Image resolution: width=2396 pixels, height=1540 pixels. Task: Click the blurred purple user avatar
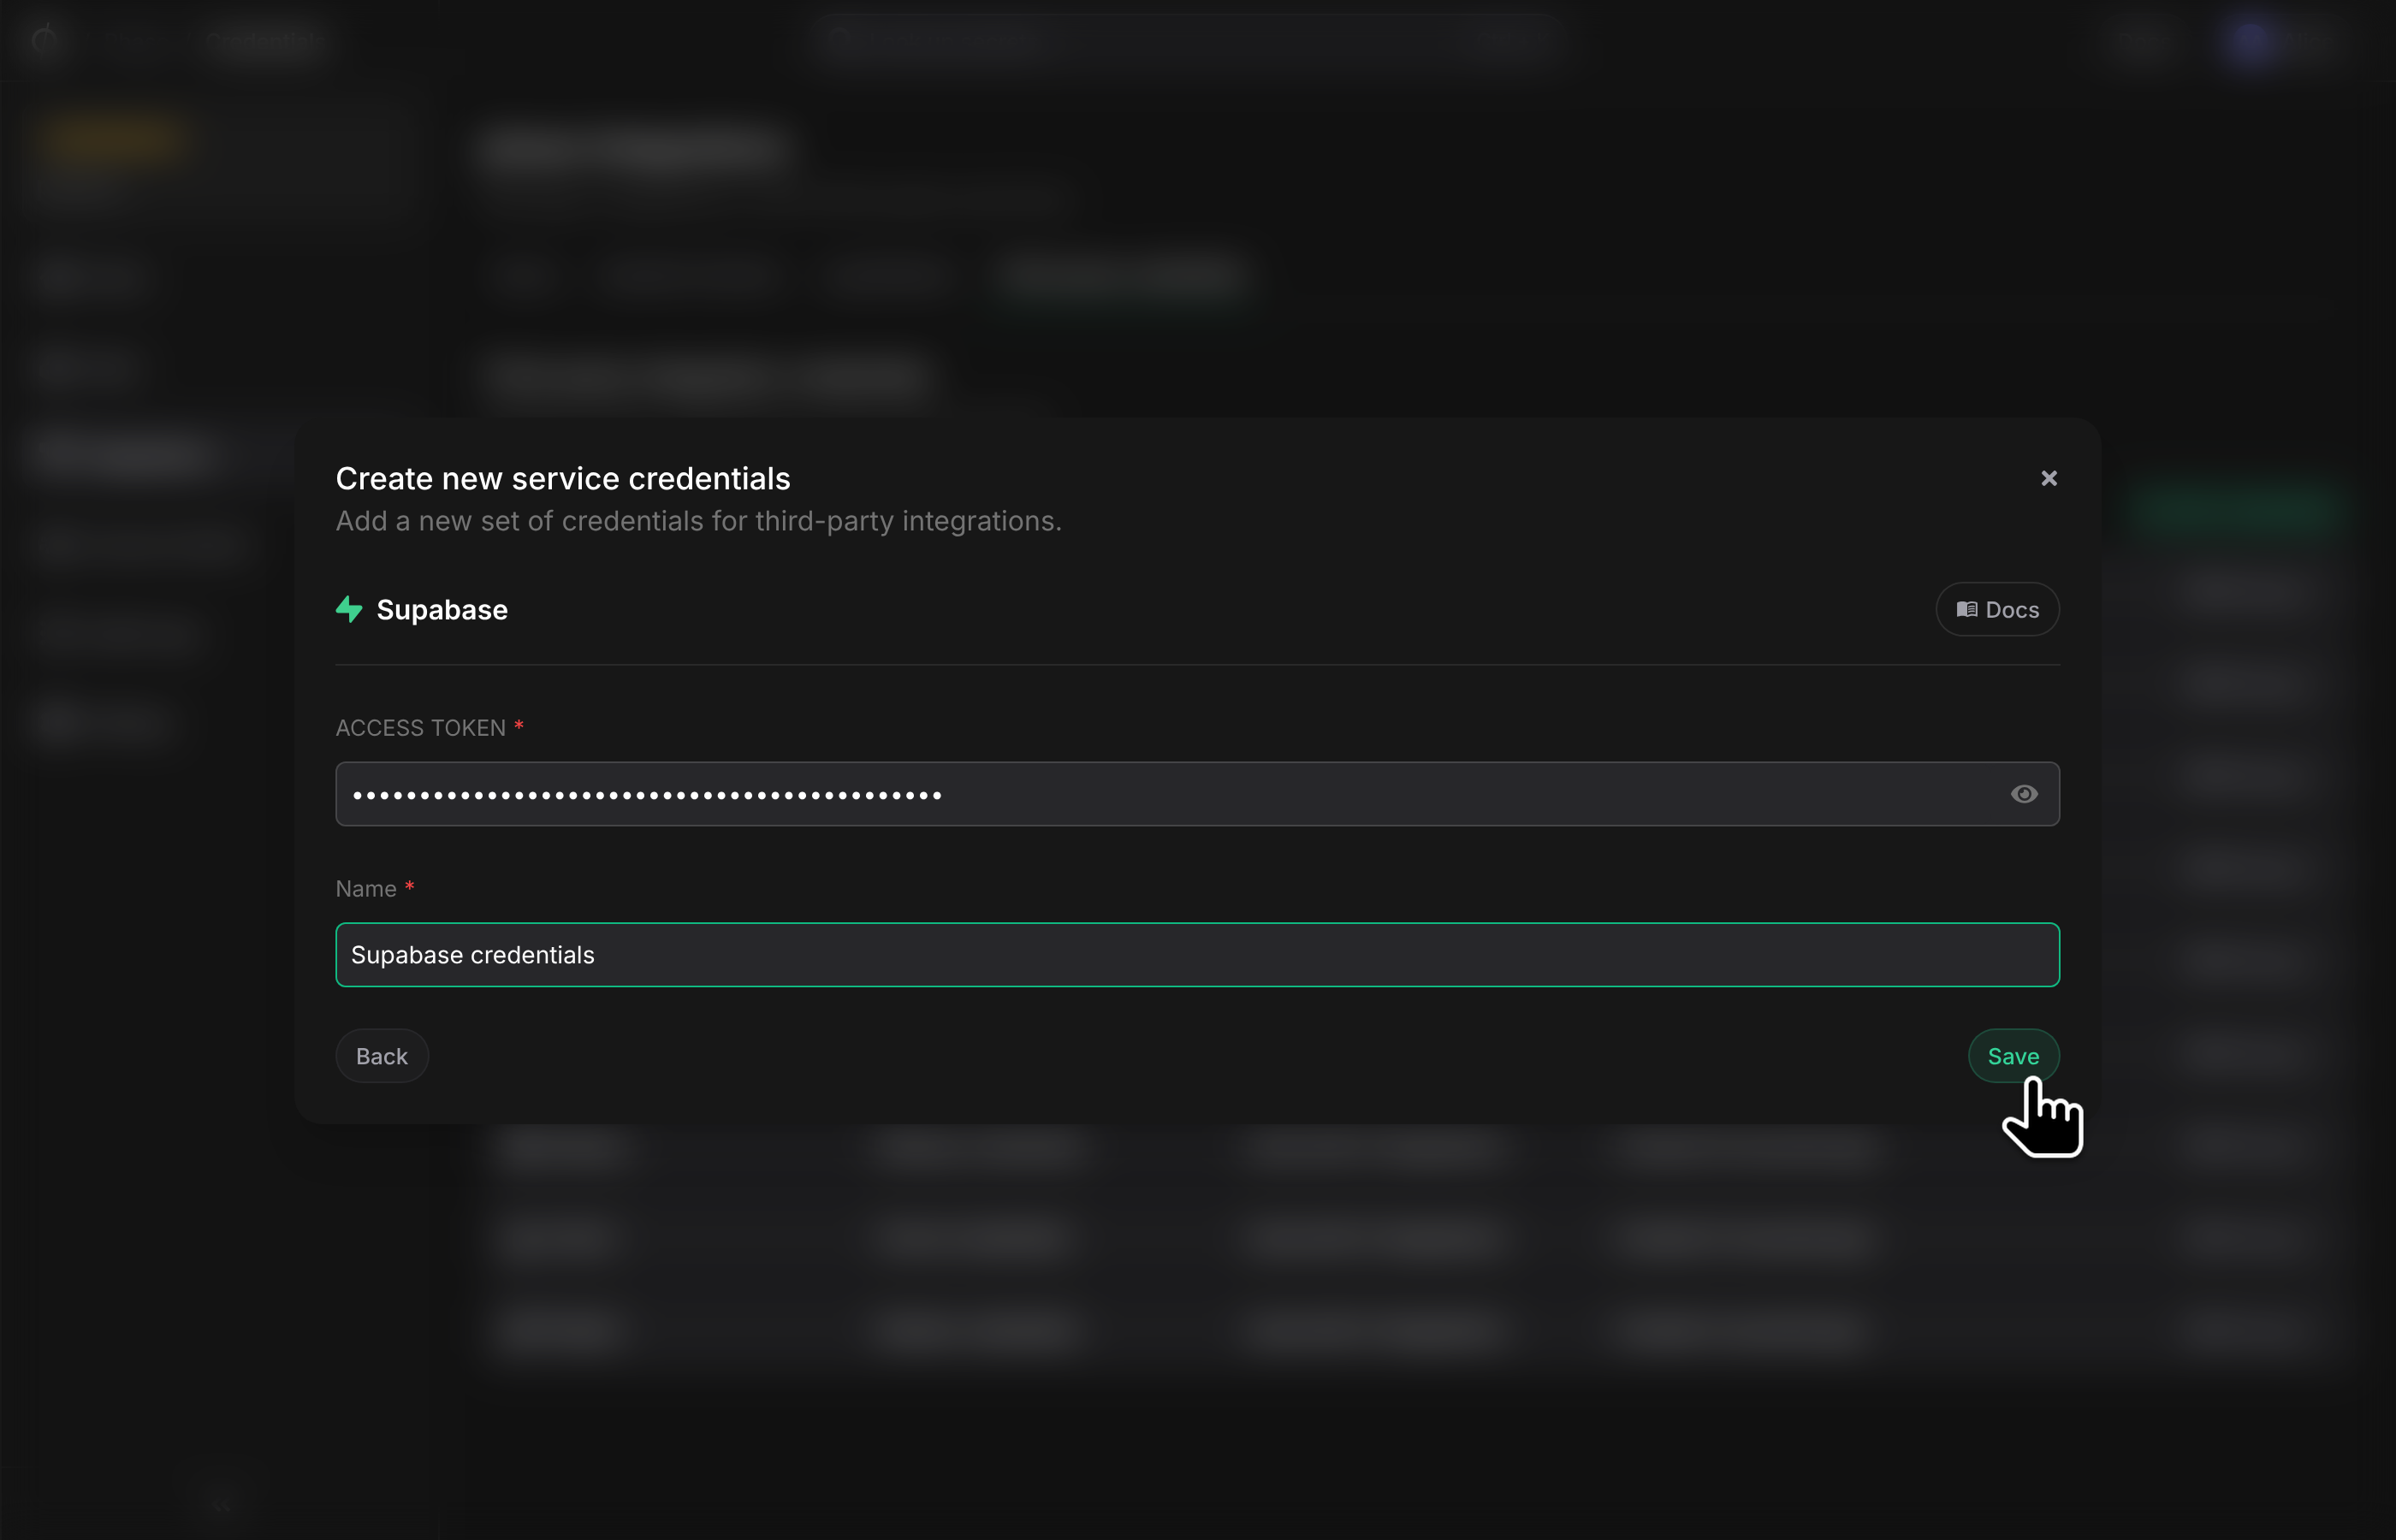(x=2251, y=41)
